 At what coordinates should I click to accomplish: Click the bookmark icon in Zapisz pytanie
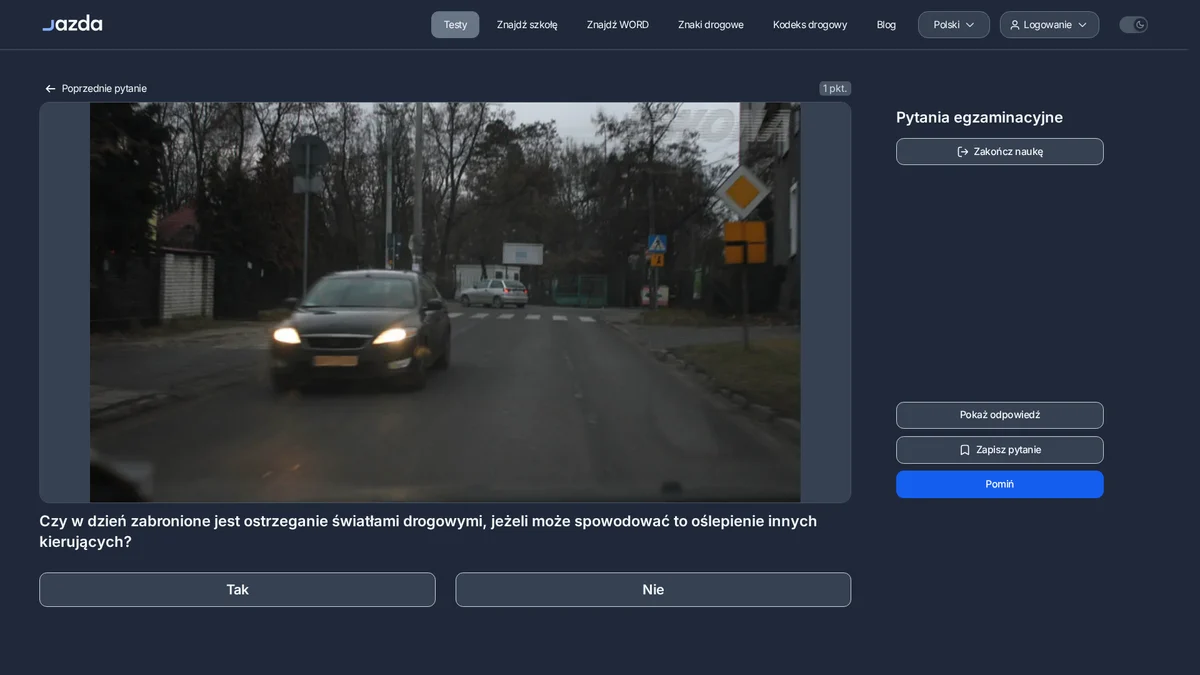click(x=965, y=450)
